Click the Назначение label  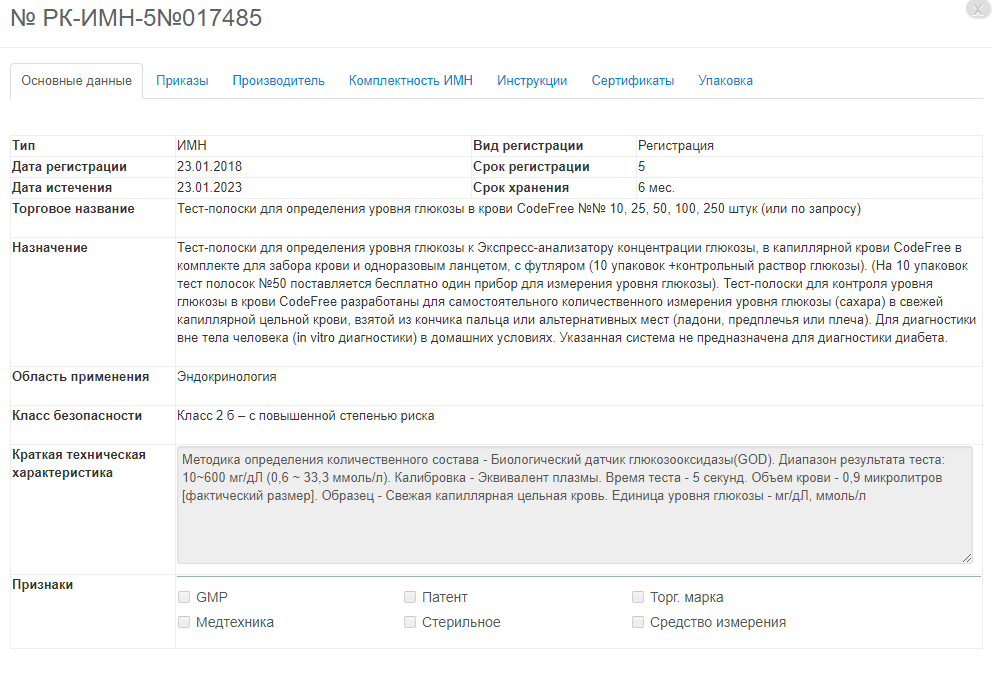coord(50,248)
